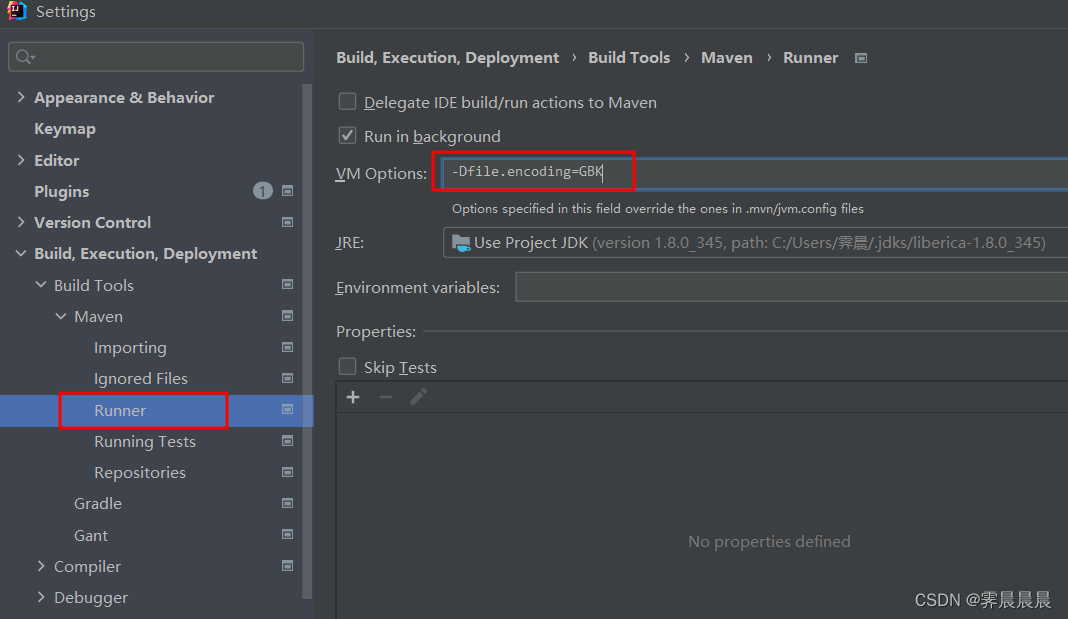Select Running Tests under Maven

point(145,441)
